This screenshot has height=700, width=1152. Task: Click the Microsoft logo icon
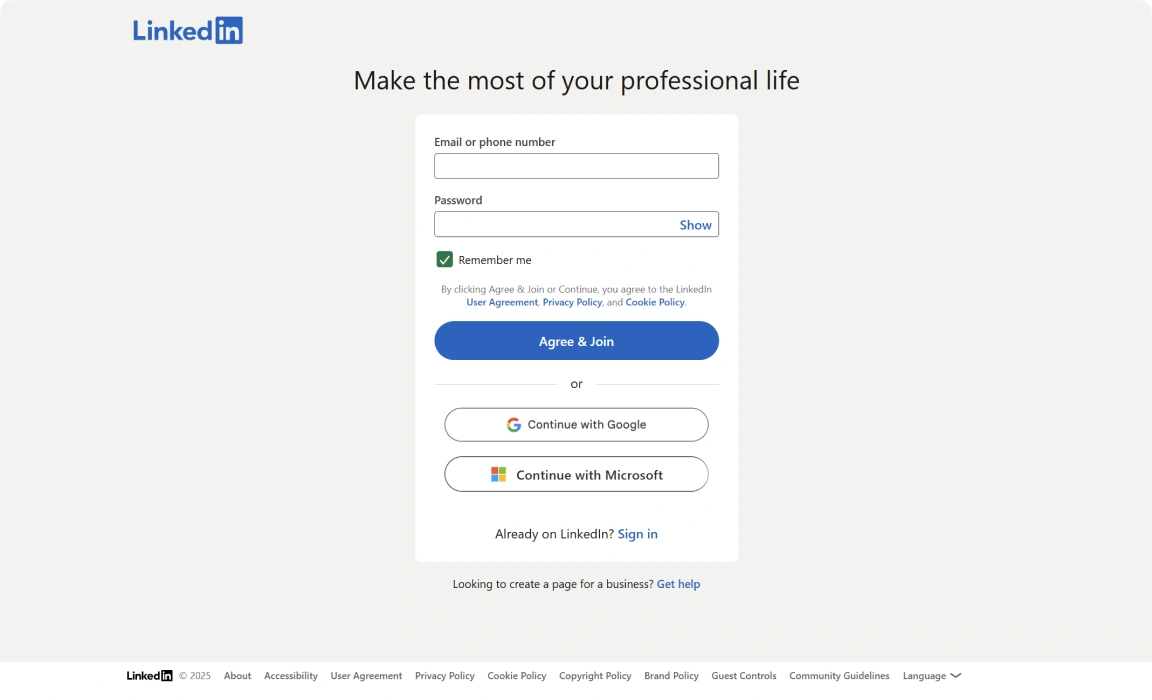pos(498,475)
